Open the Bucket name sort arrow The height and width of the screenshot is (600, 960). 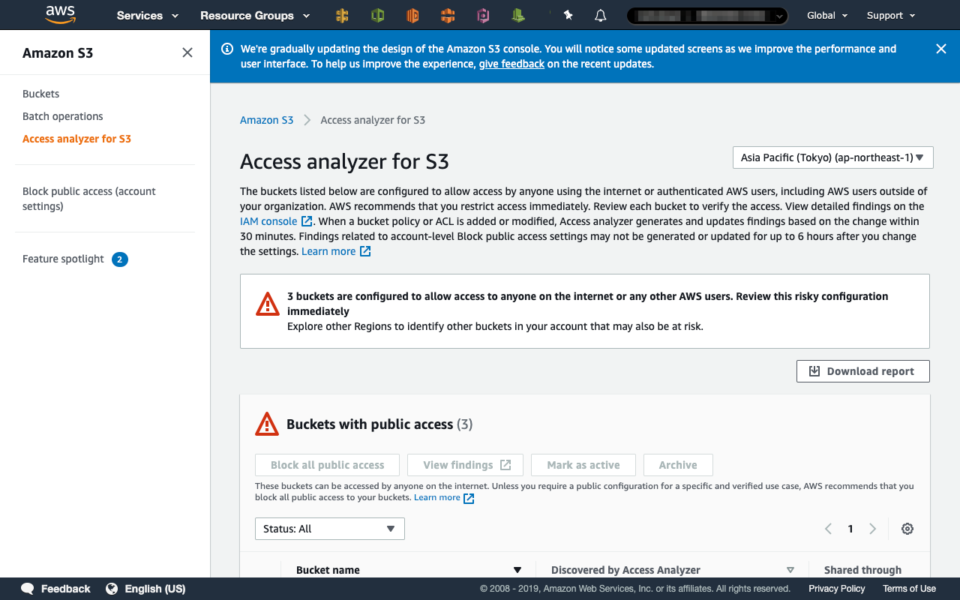(517, 569)
